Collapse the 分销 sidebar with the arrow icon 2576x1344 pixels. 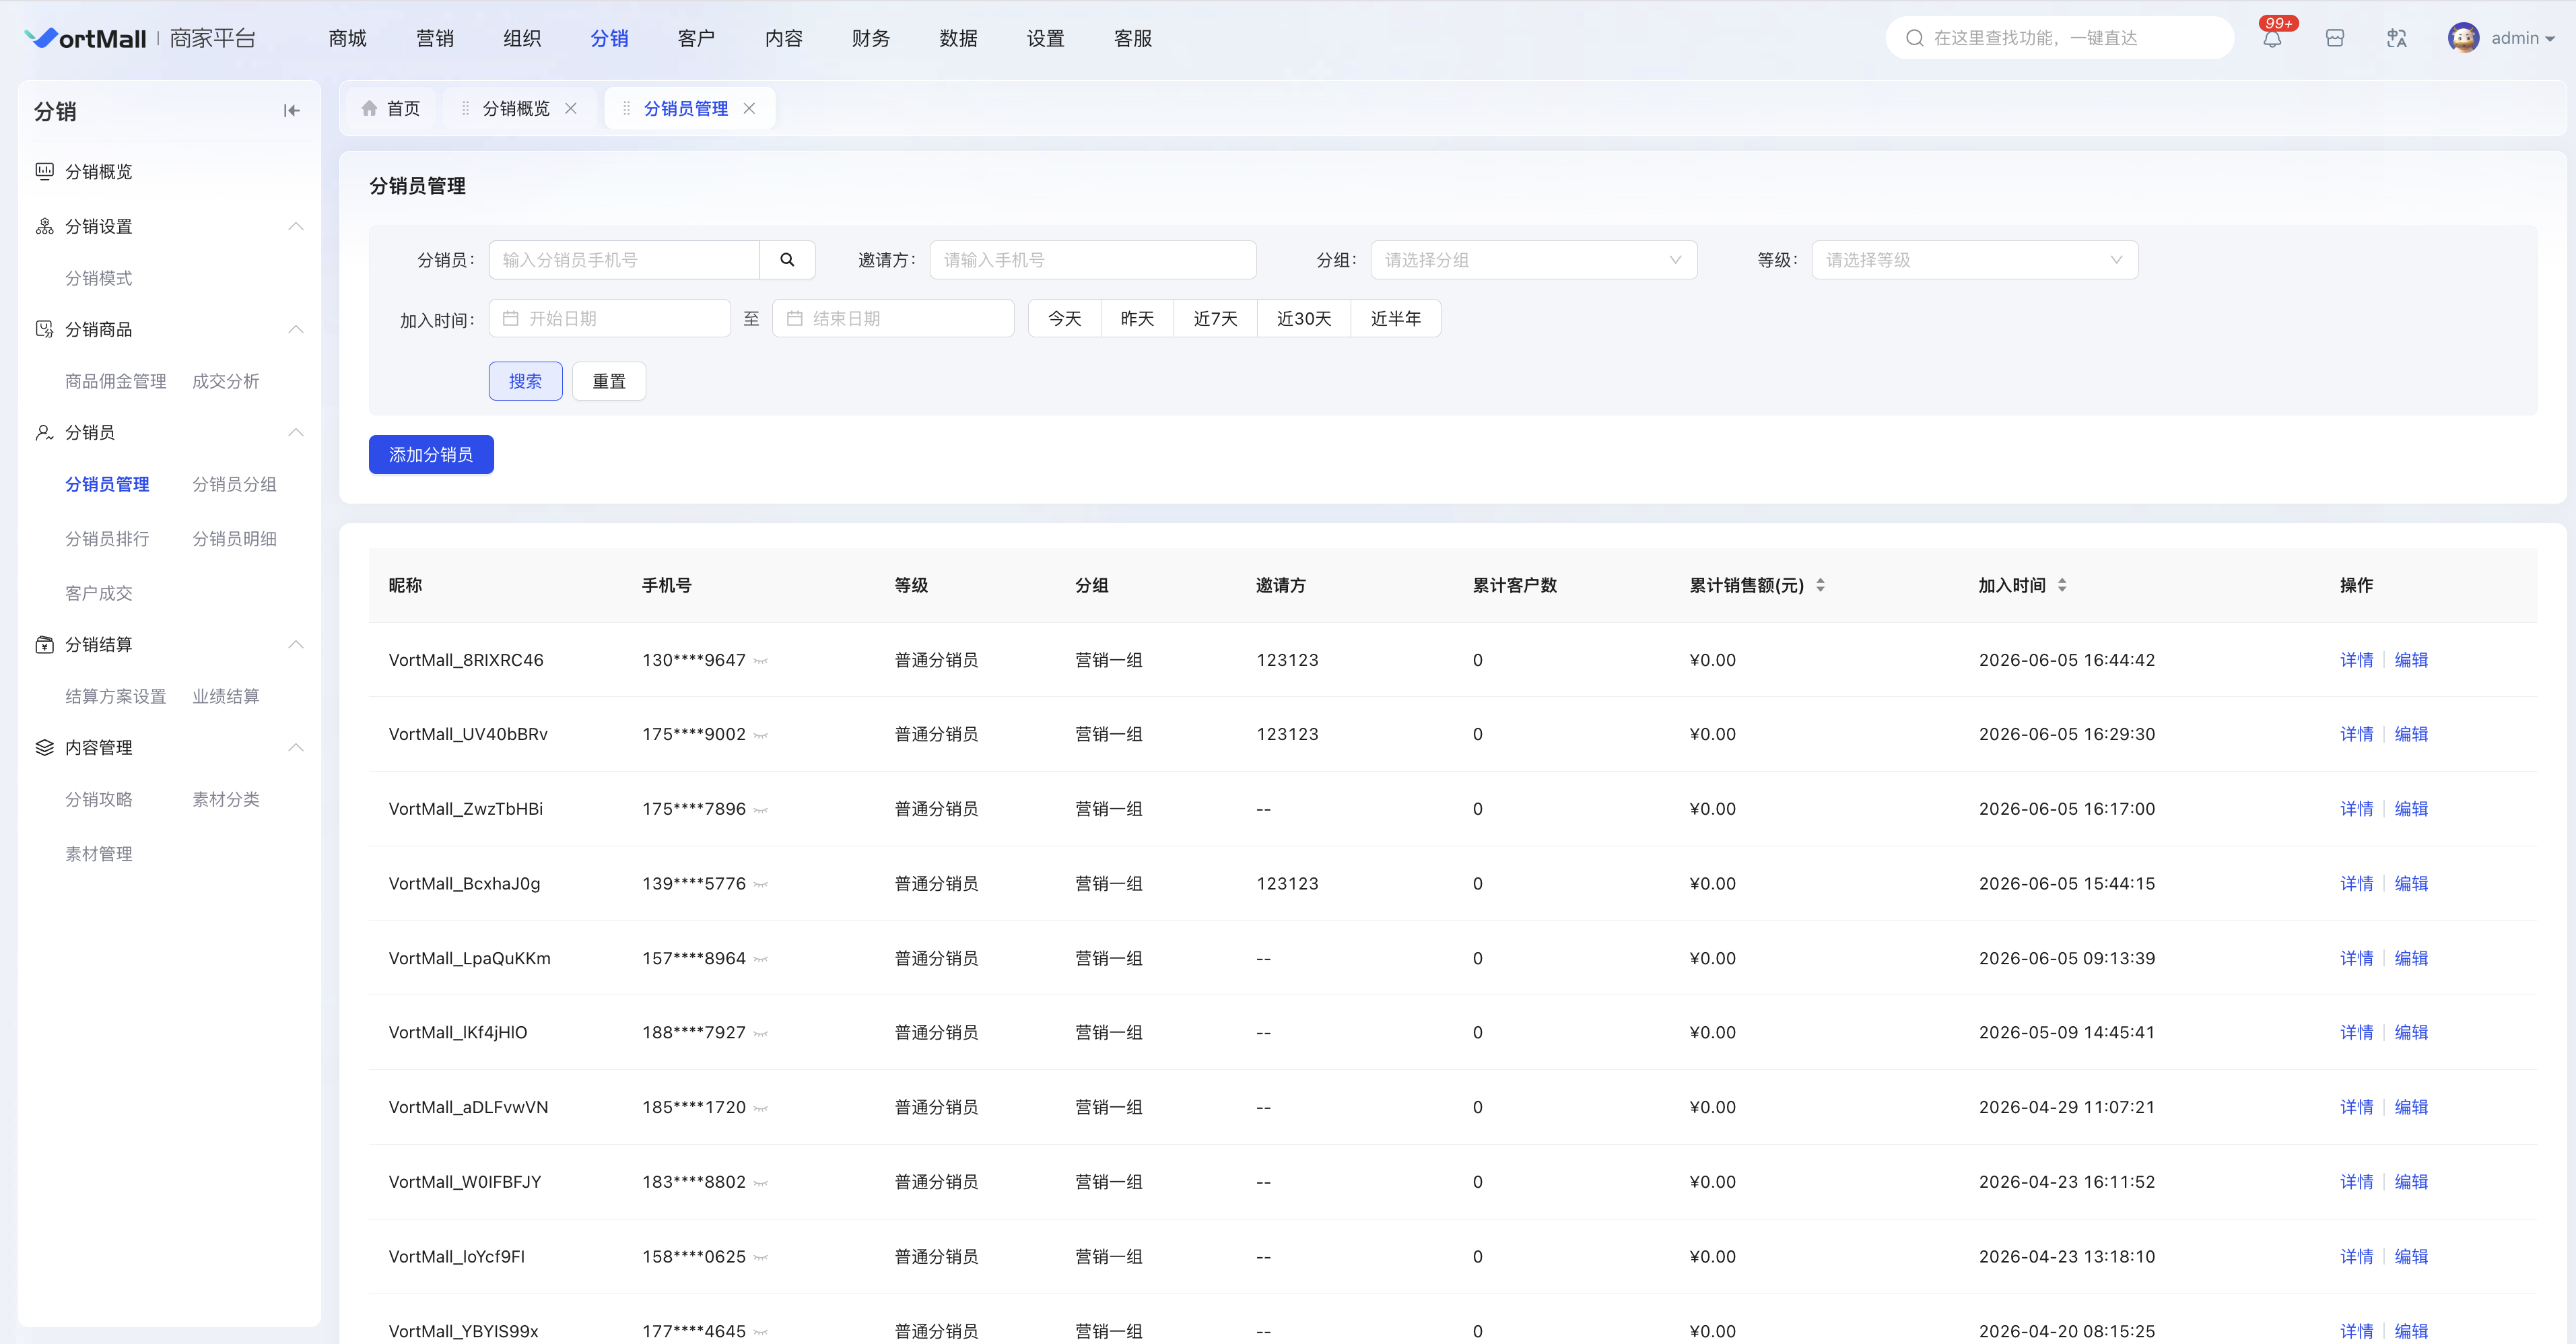click(291, 111)
